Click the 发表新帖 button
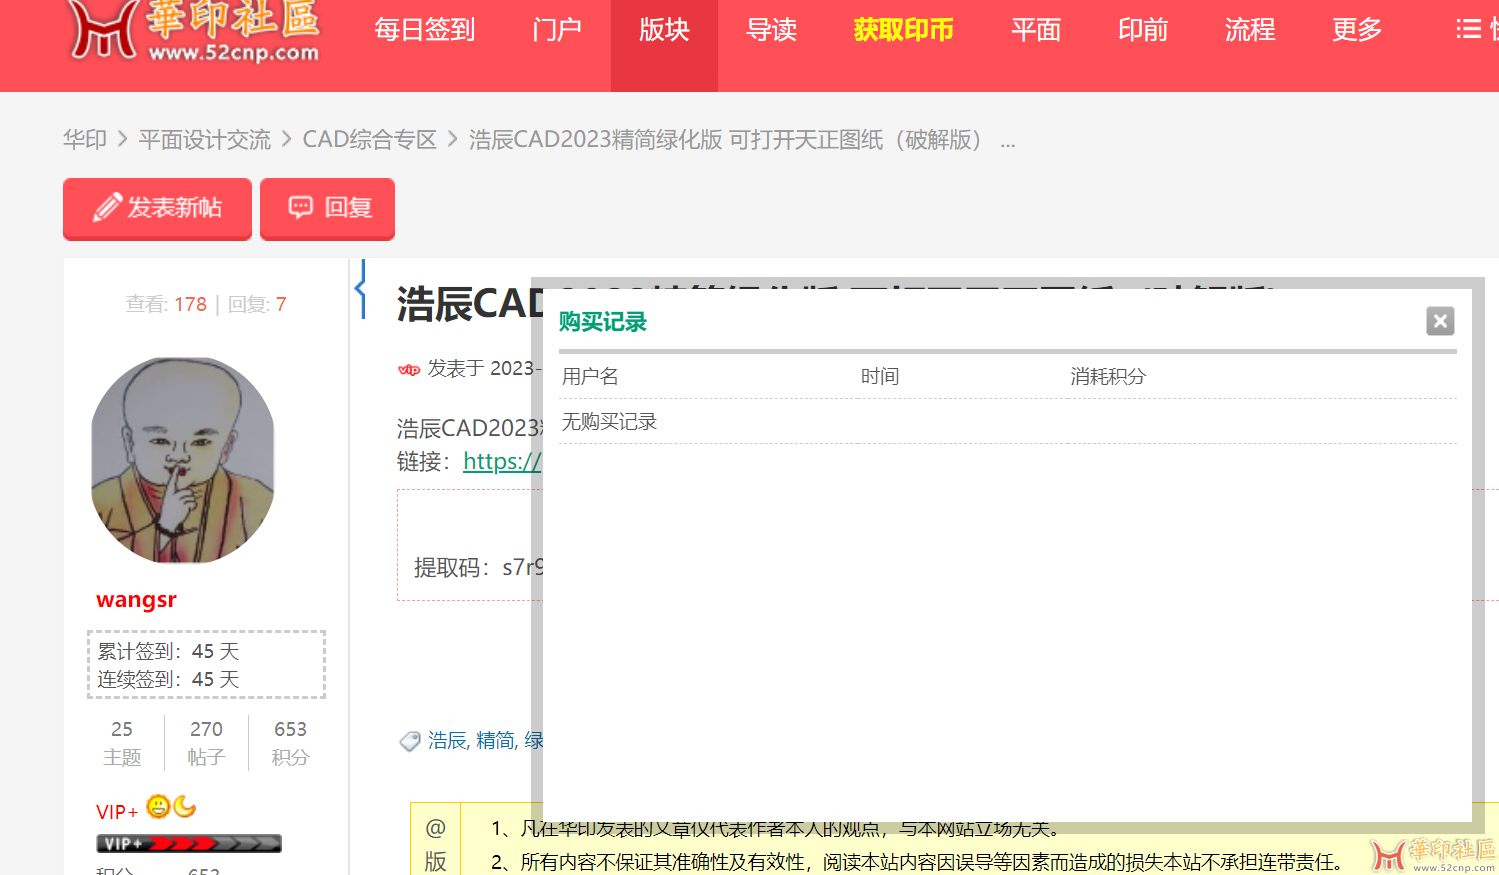1499x875 pixels. click(x=157, y=208)
